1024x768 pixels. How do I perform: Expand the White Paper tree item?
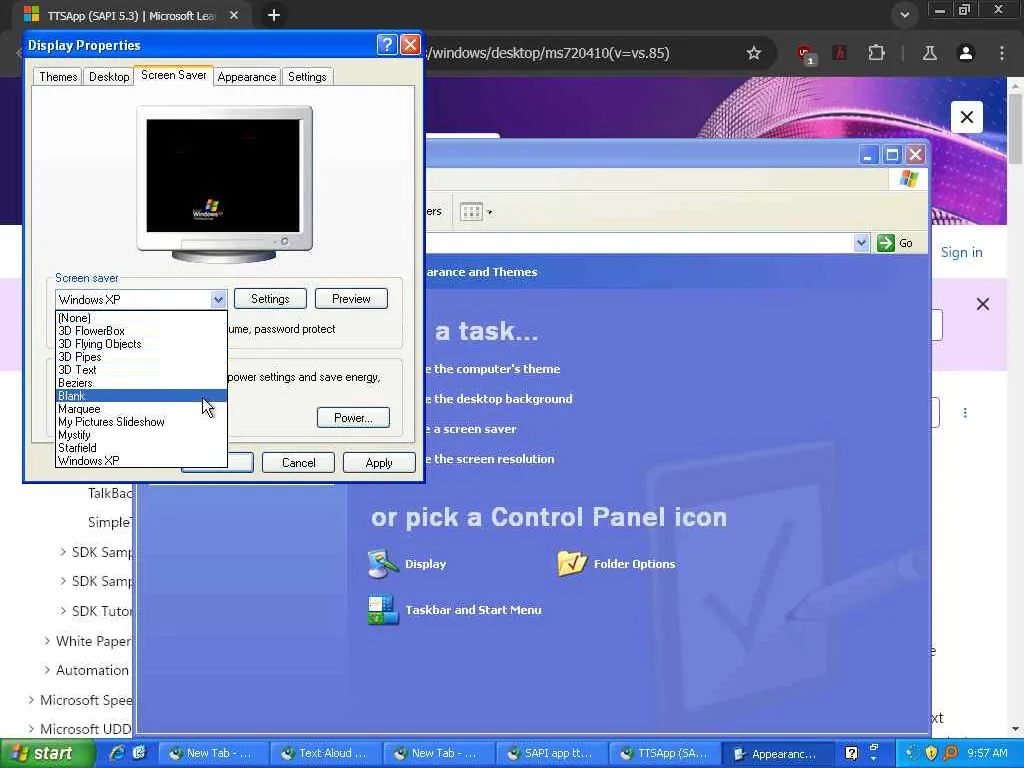point(47,641)
